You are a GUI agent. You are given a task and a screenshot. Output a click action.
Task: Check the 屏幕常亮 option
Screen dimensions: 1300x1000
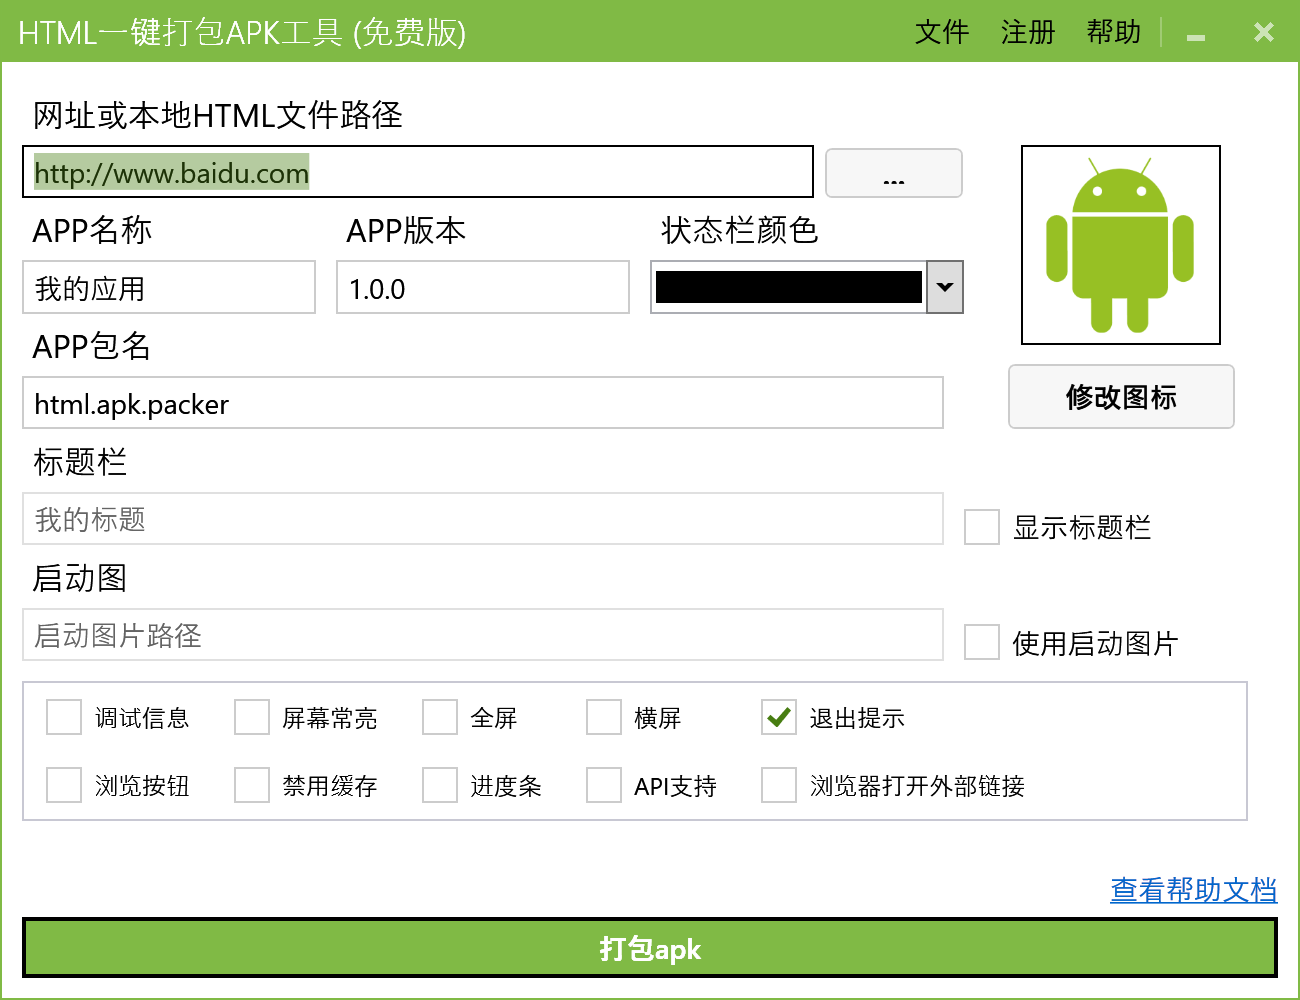251,717
